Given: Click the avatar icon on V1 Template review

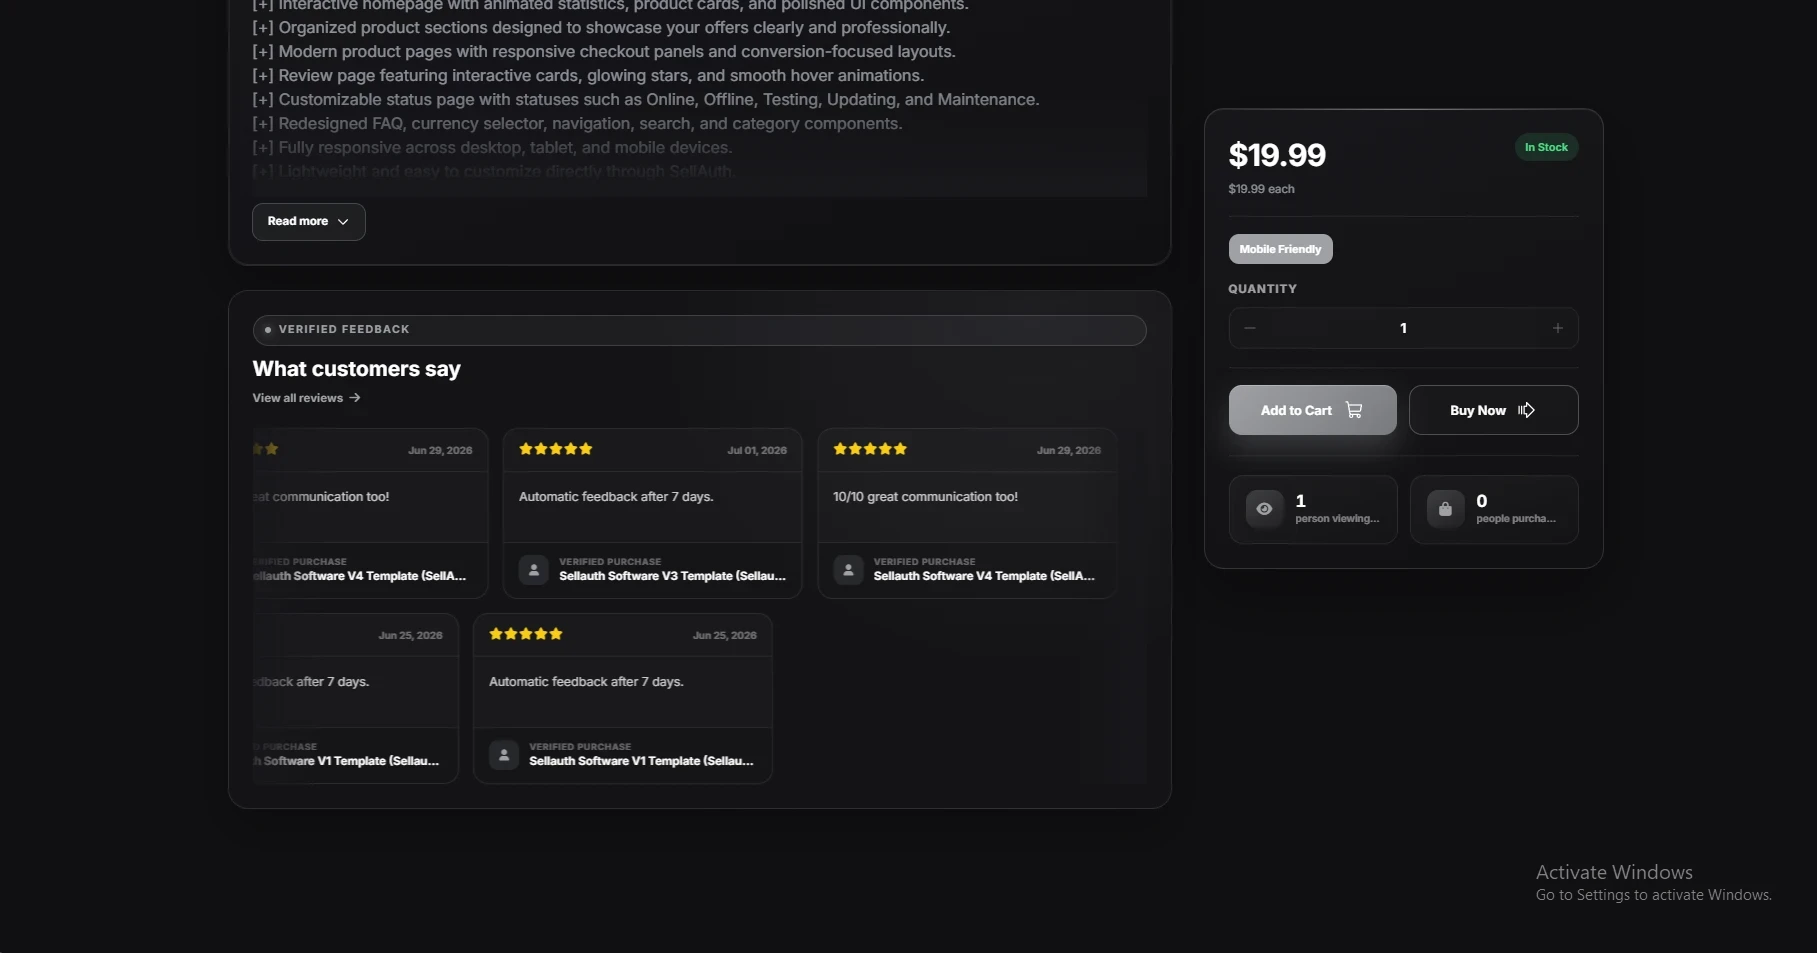Looking at the screenshot, I should (504, 755).
